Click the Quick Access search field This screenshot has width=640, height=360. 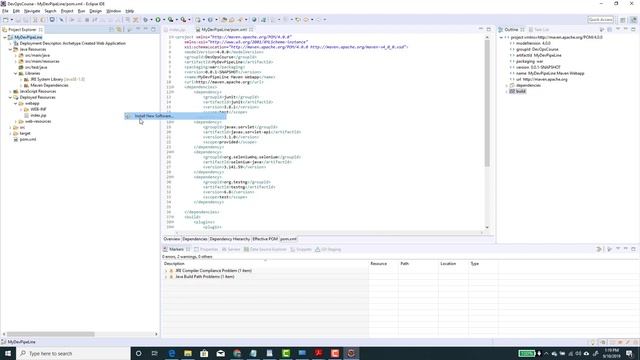coord(600,20)
